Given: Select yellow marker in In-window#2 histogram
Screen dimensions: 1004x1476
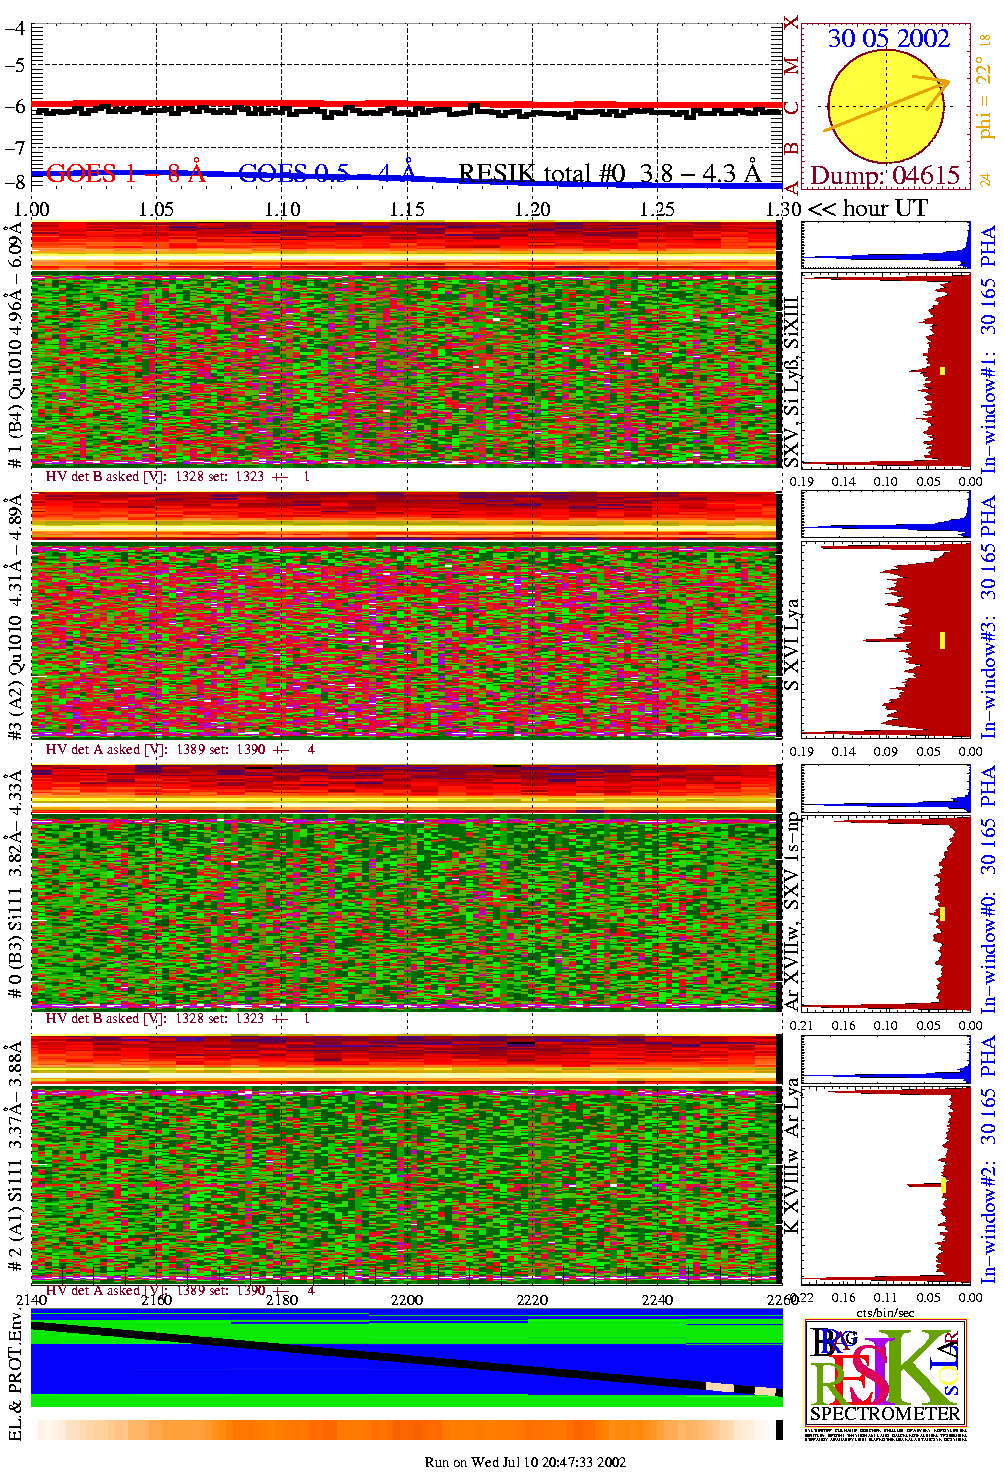Looking at the screenshot, I should coord(942,1185).
